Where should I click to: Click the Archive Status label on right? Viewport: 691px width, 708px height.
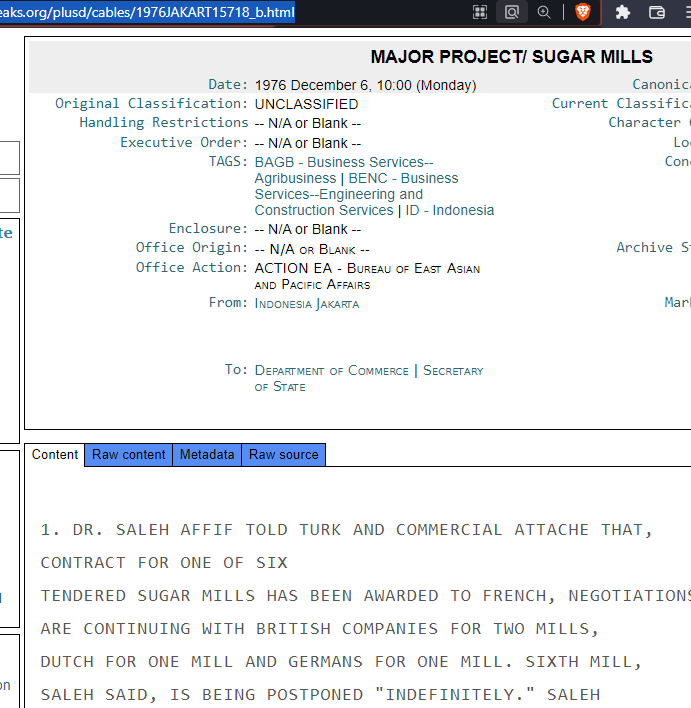[654, 248]
